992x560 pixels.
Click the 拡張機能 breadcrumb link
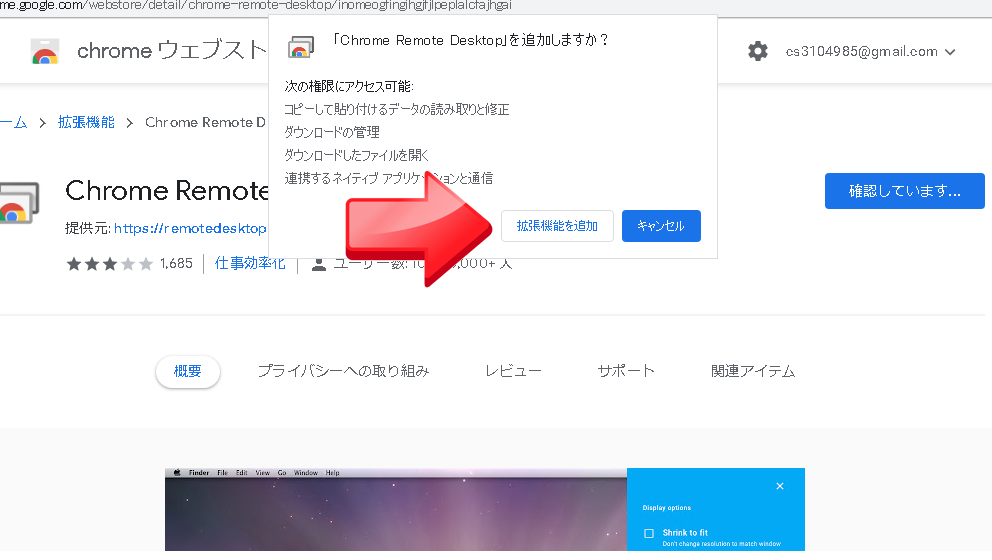tap(86, 122)
